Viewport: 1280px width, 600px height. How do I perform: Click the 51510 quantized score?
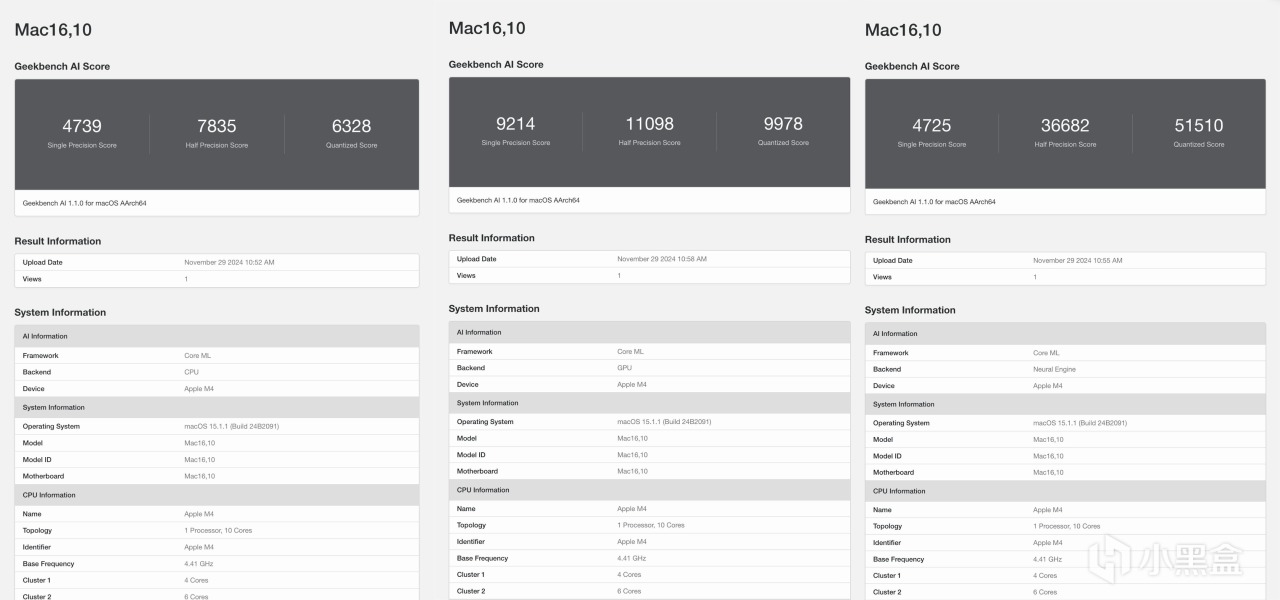(x=1199, y=125)
